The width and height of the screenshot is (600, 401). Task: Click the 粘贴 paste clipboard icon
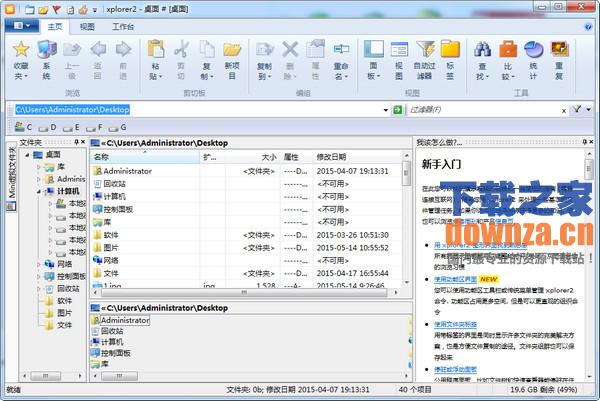[x=156, y=50]
